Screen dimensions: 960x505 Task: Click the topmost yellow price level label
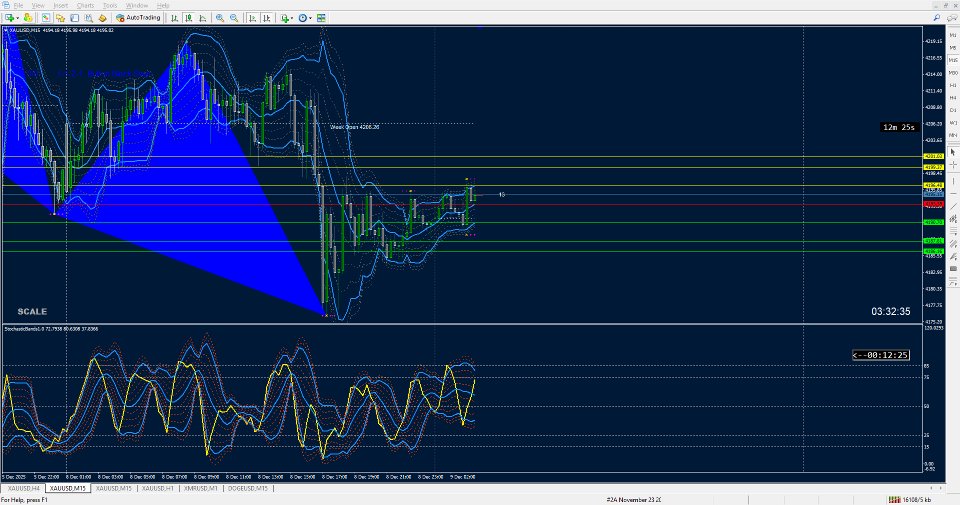(x=934, y=156)
